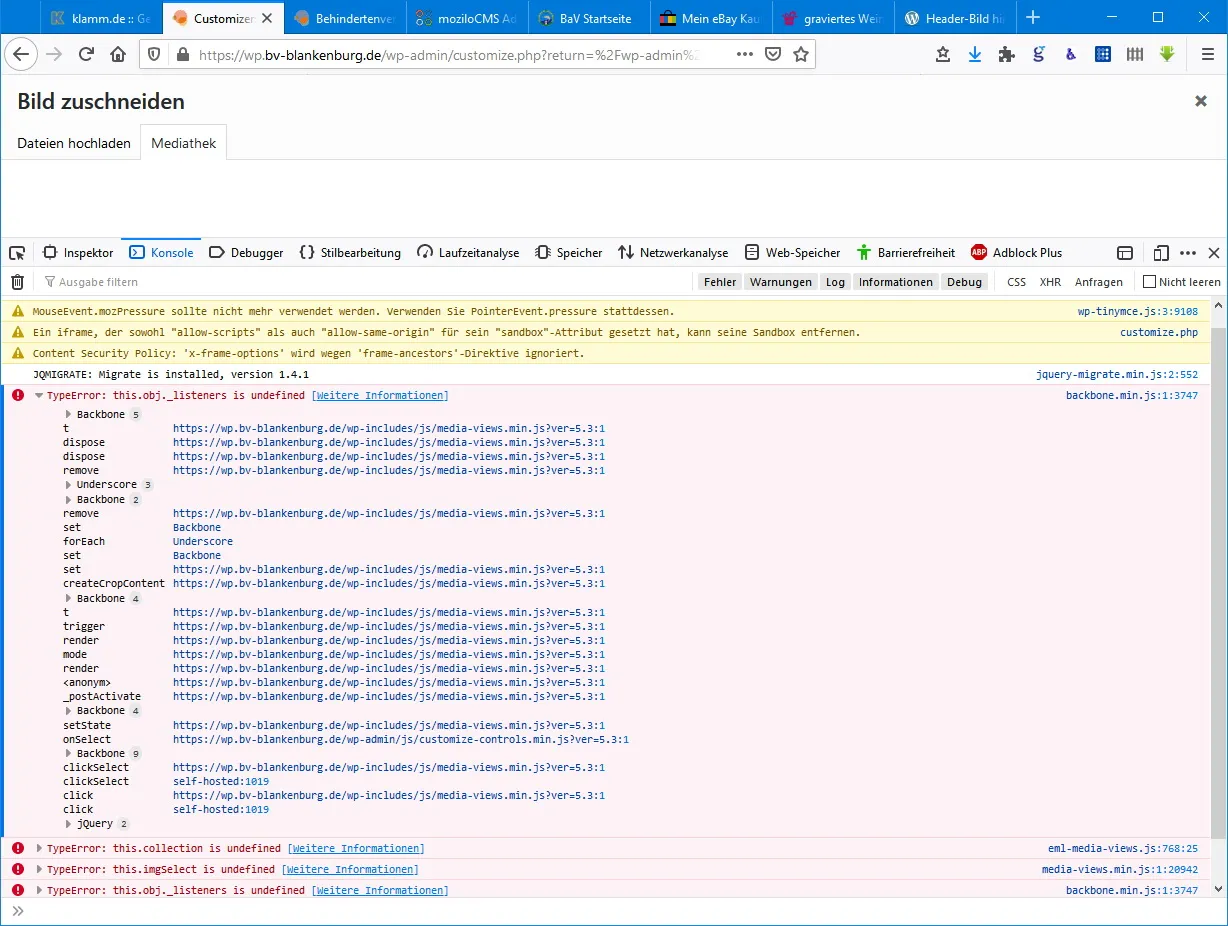Activate the element picker tool in devtools

click(17, 253)
